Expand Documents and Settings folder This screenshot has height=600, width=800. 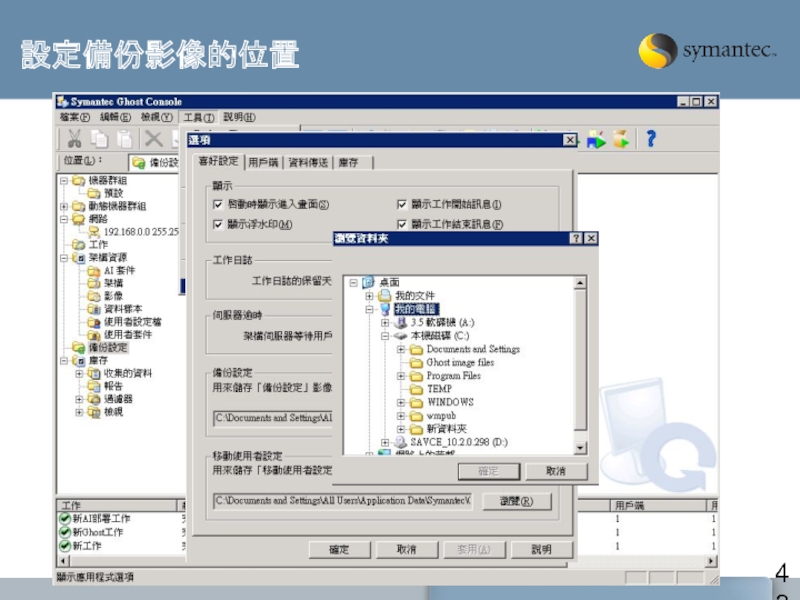point(401,349)
